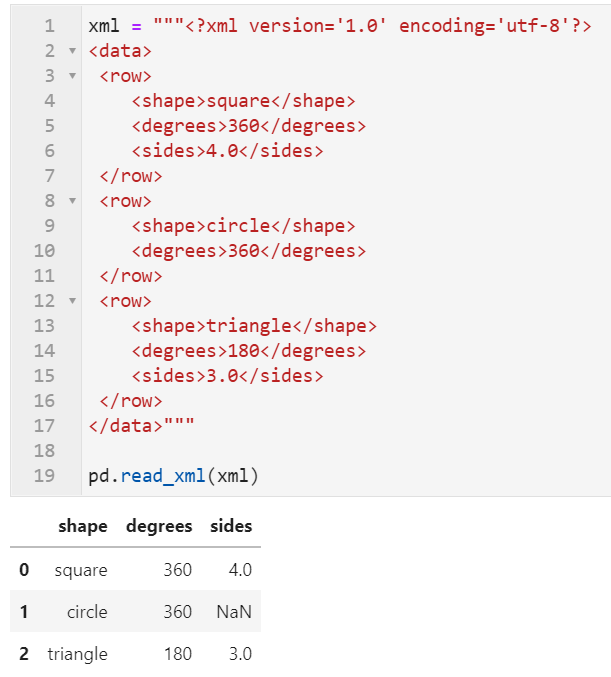Viewport: 611px width, 677px height.
Task: Click the NaN cell in circle row
Action: [234, 612]
